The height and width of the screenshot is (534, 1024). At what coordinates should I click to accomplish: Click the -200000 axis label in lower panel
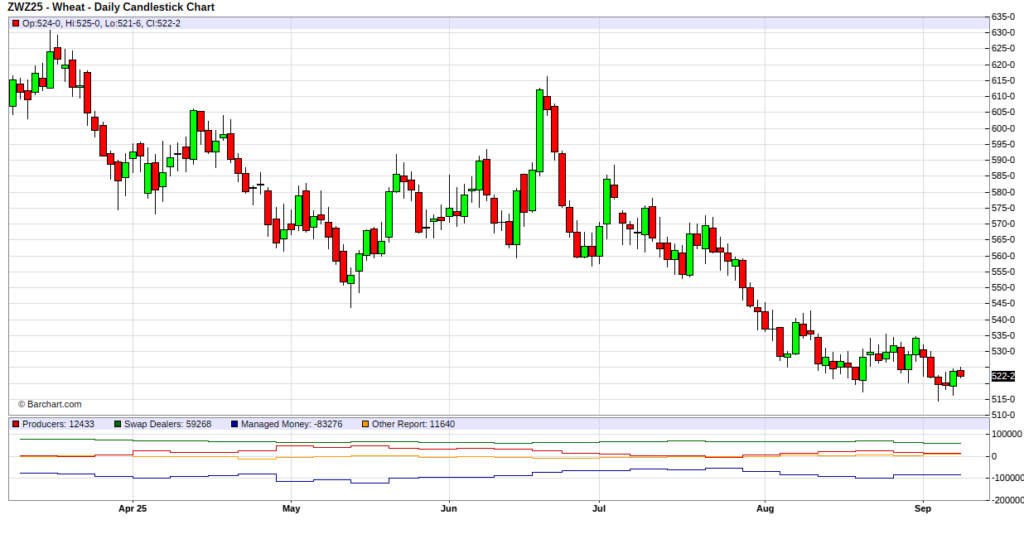click(x=1004, y=499)
